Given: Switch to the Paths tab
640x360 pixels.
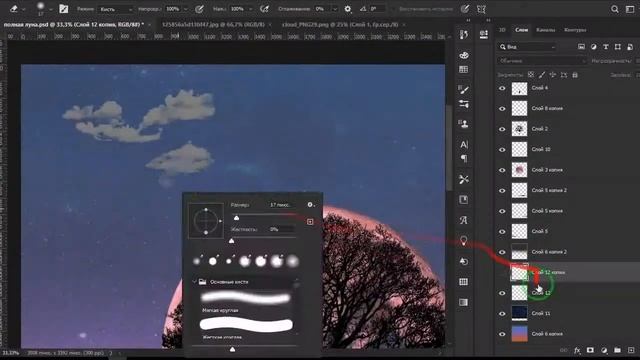Looking at the screenshot, I should coord(575,30).
